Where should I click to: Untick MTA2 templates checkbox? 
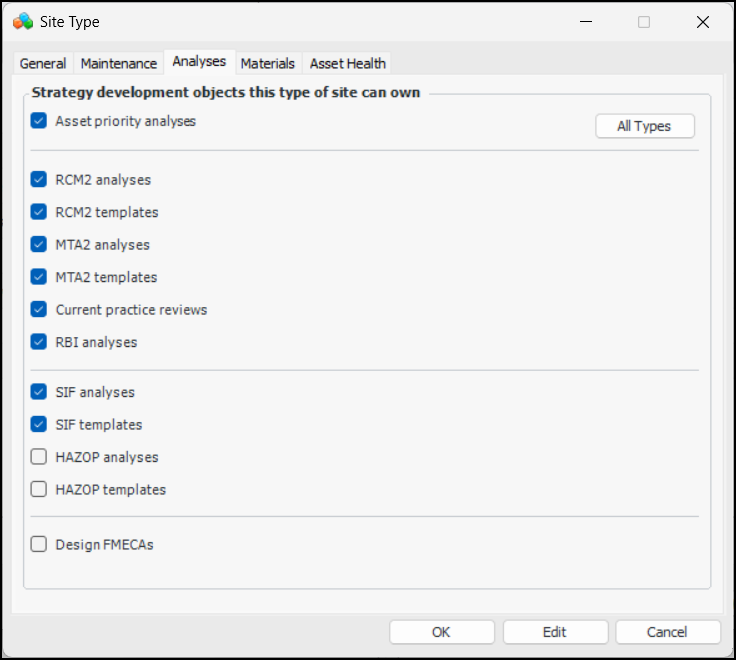coord(39,277)
